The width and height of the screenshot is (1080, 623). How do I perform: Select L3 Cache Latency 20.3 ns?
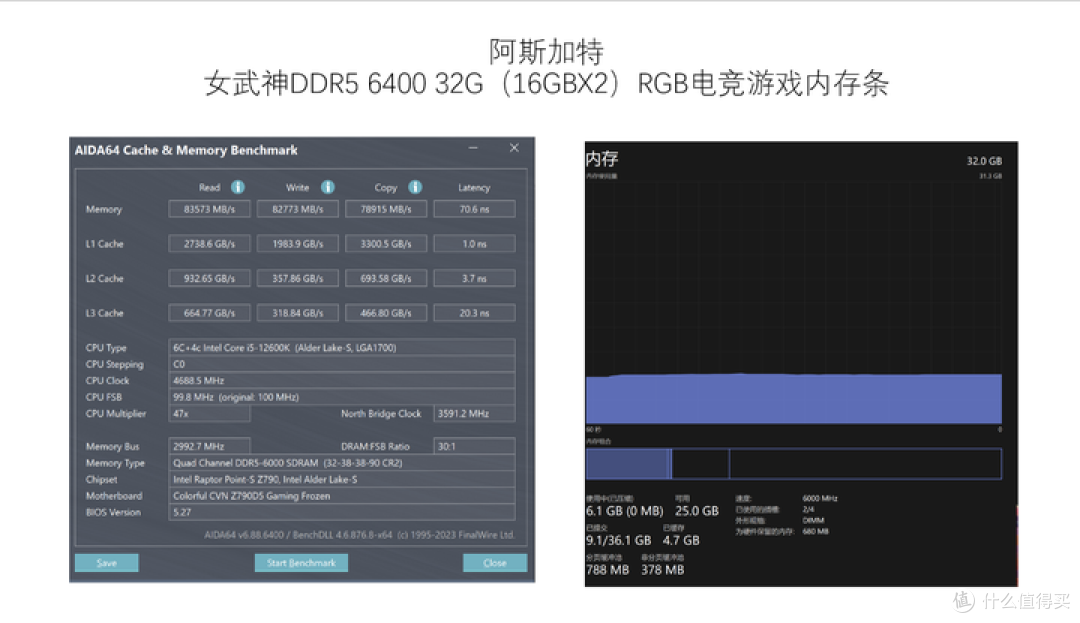475,313
